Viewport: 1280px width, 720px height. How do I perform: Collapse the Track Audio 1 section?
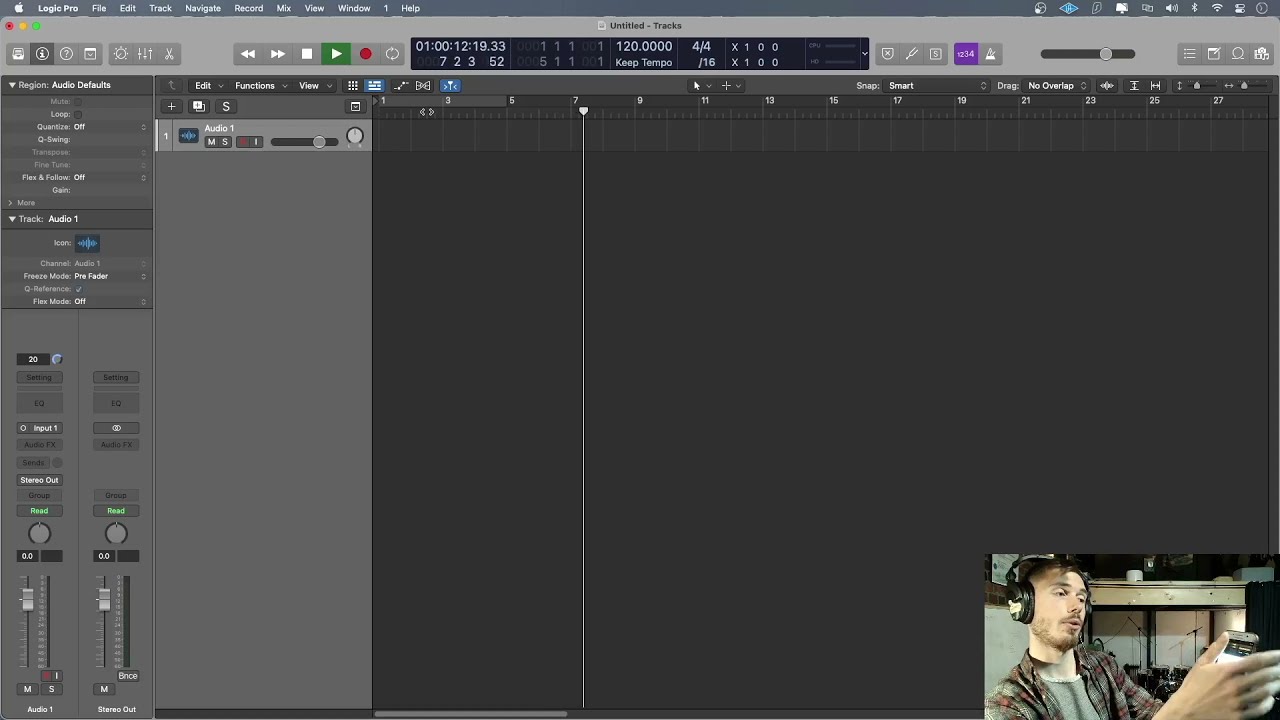pyautogui.click(x=12, y=219)
